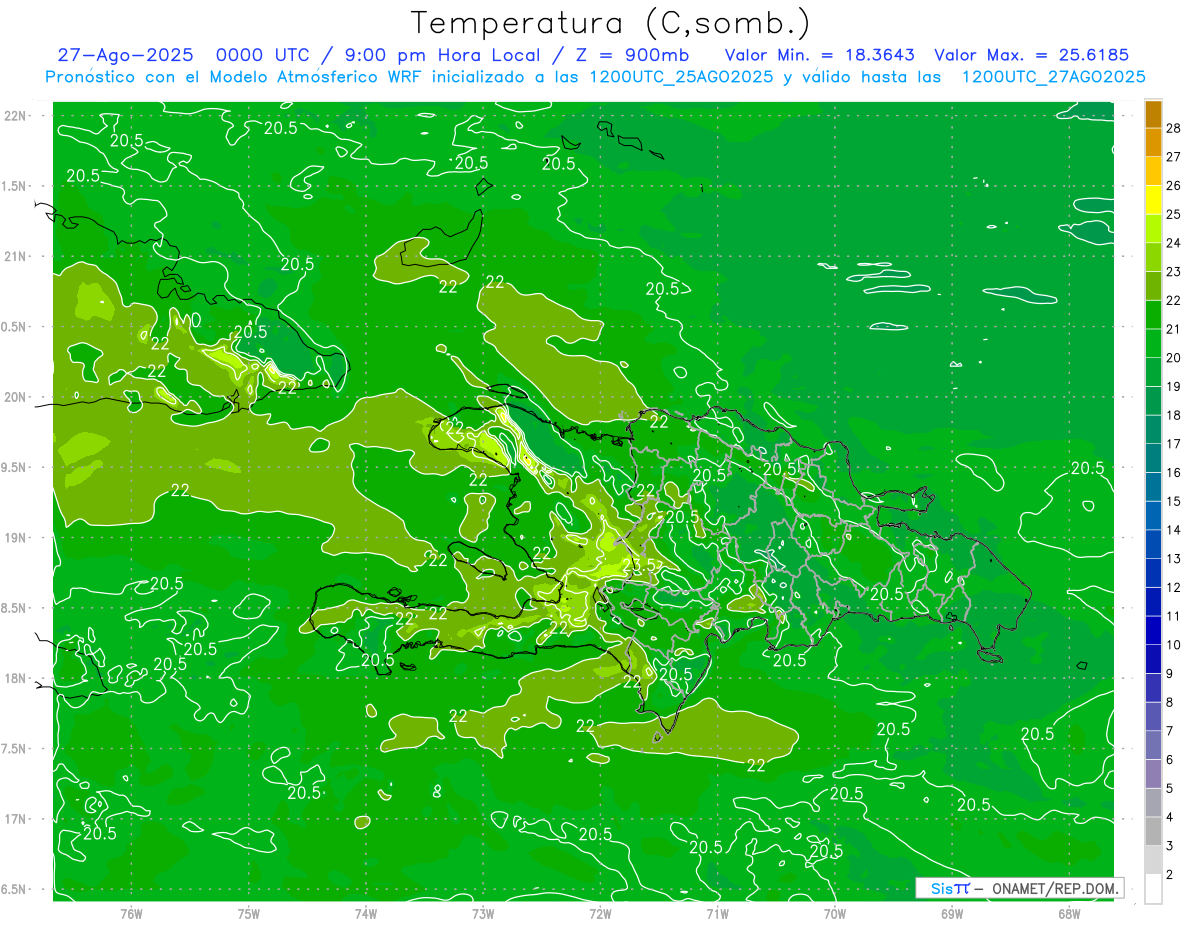Screen dimensions: 1200x927
Task: Click the "0.5N" latitude axis label
Action: pyautogui.click(x=15, y=327)
